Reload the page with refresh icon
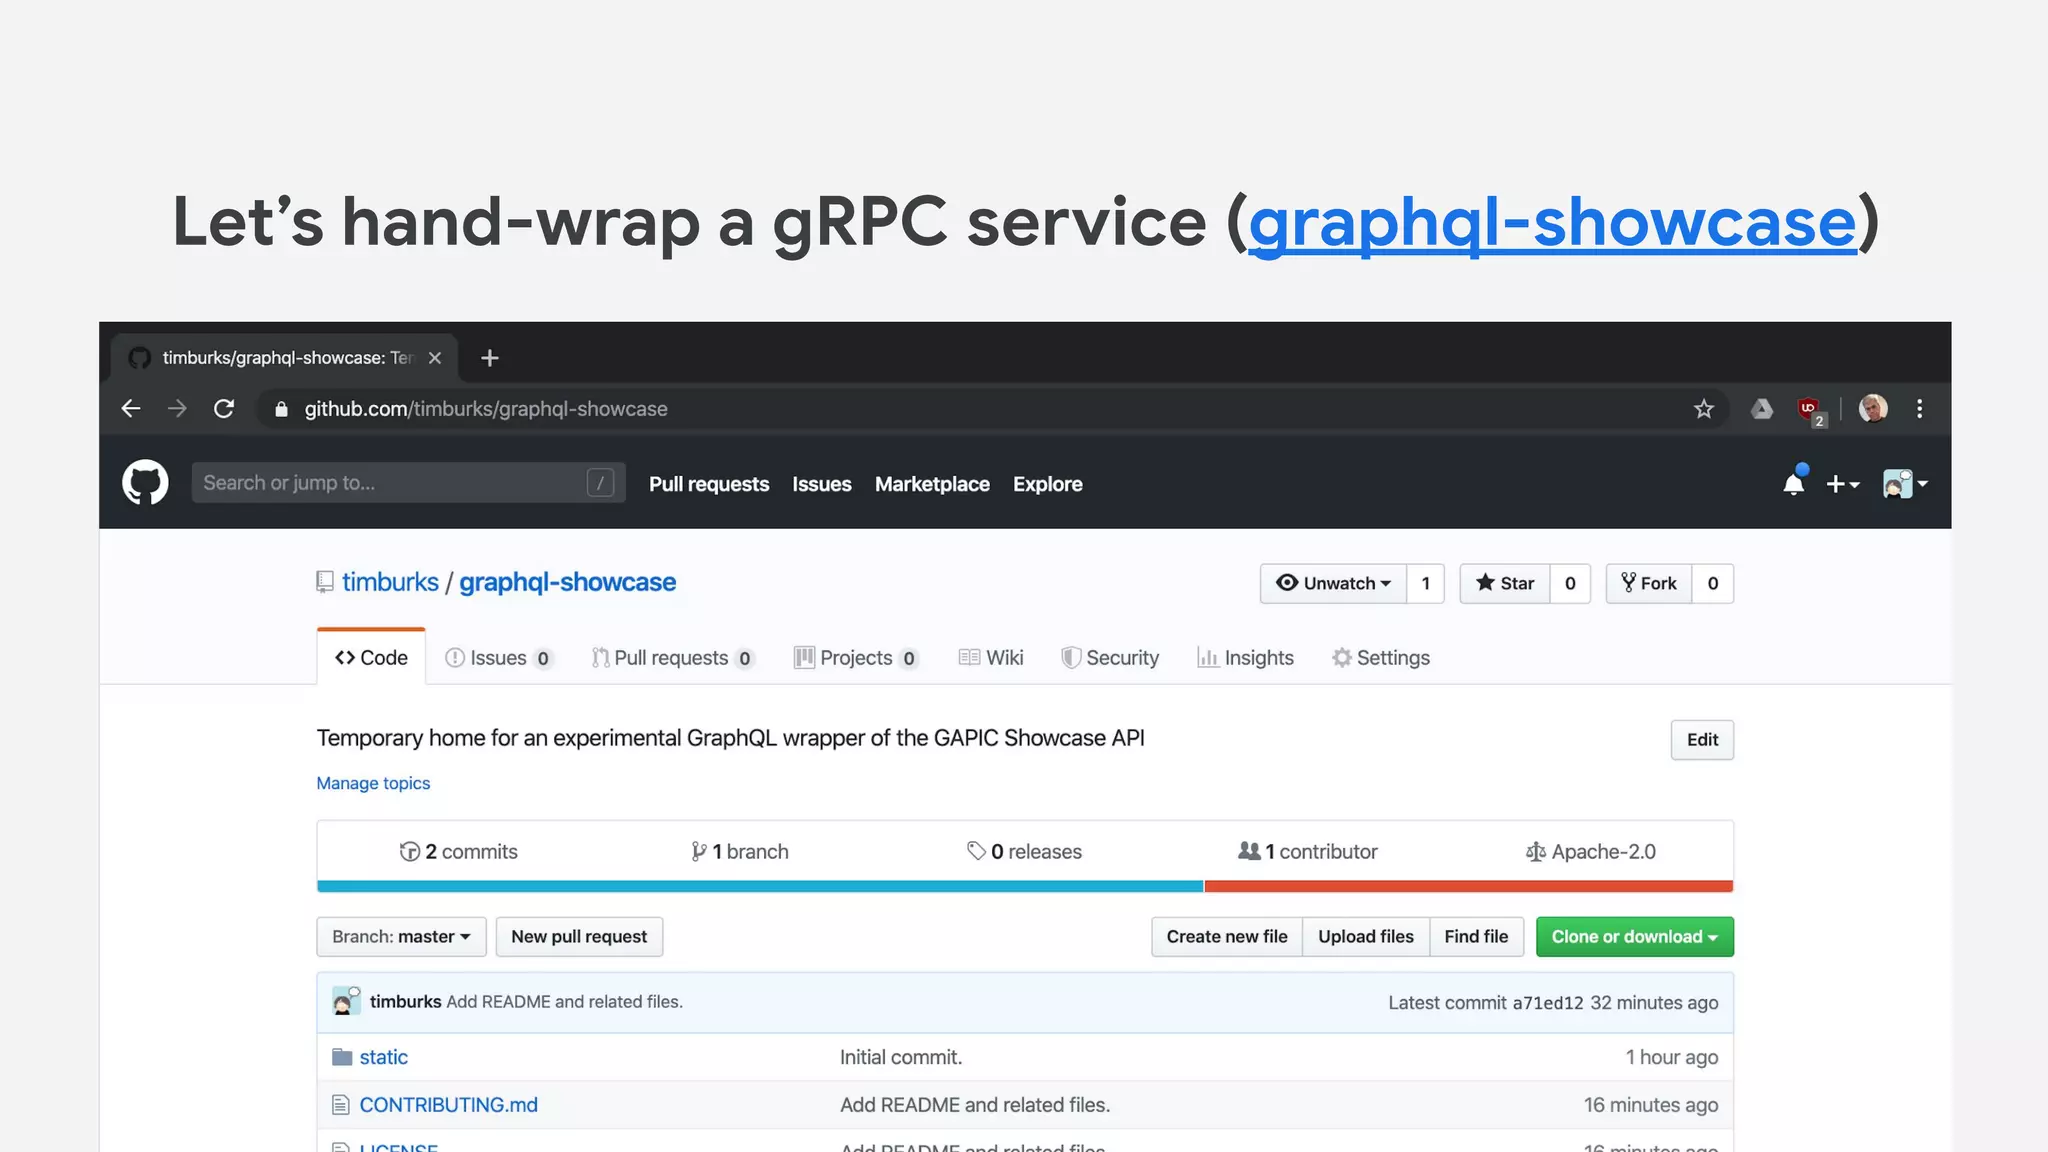 point(224,408)
